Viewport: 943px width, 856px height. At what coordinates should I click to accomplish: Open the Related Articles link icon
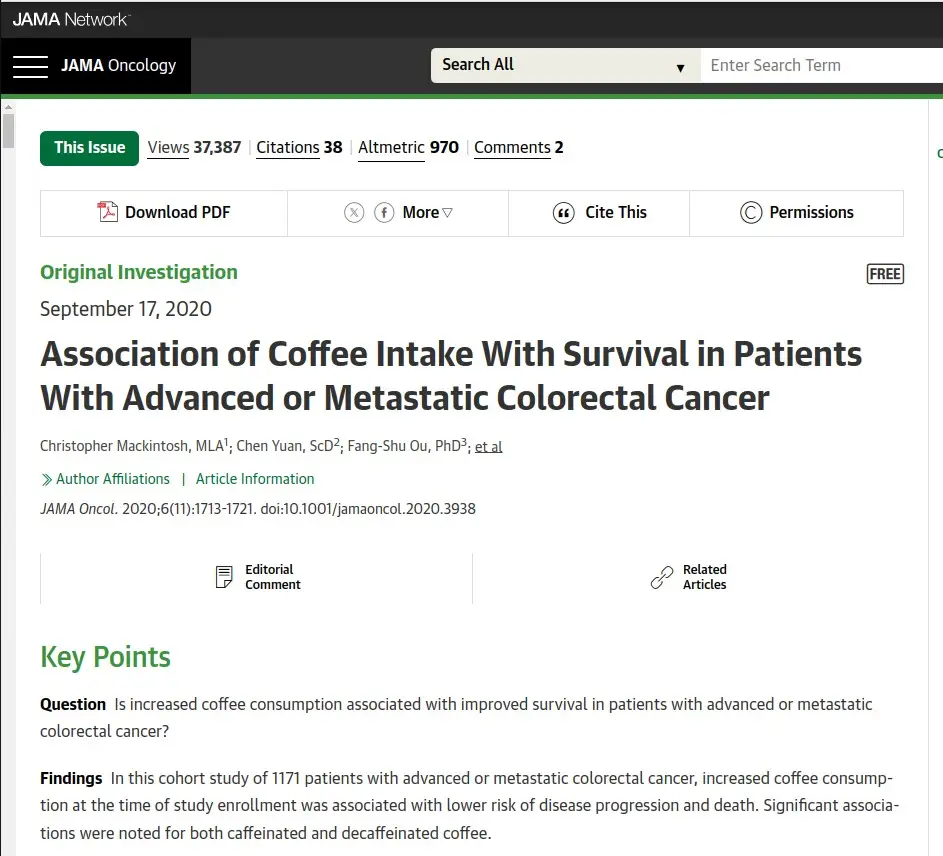[662, 577]
